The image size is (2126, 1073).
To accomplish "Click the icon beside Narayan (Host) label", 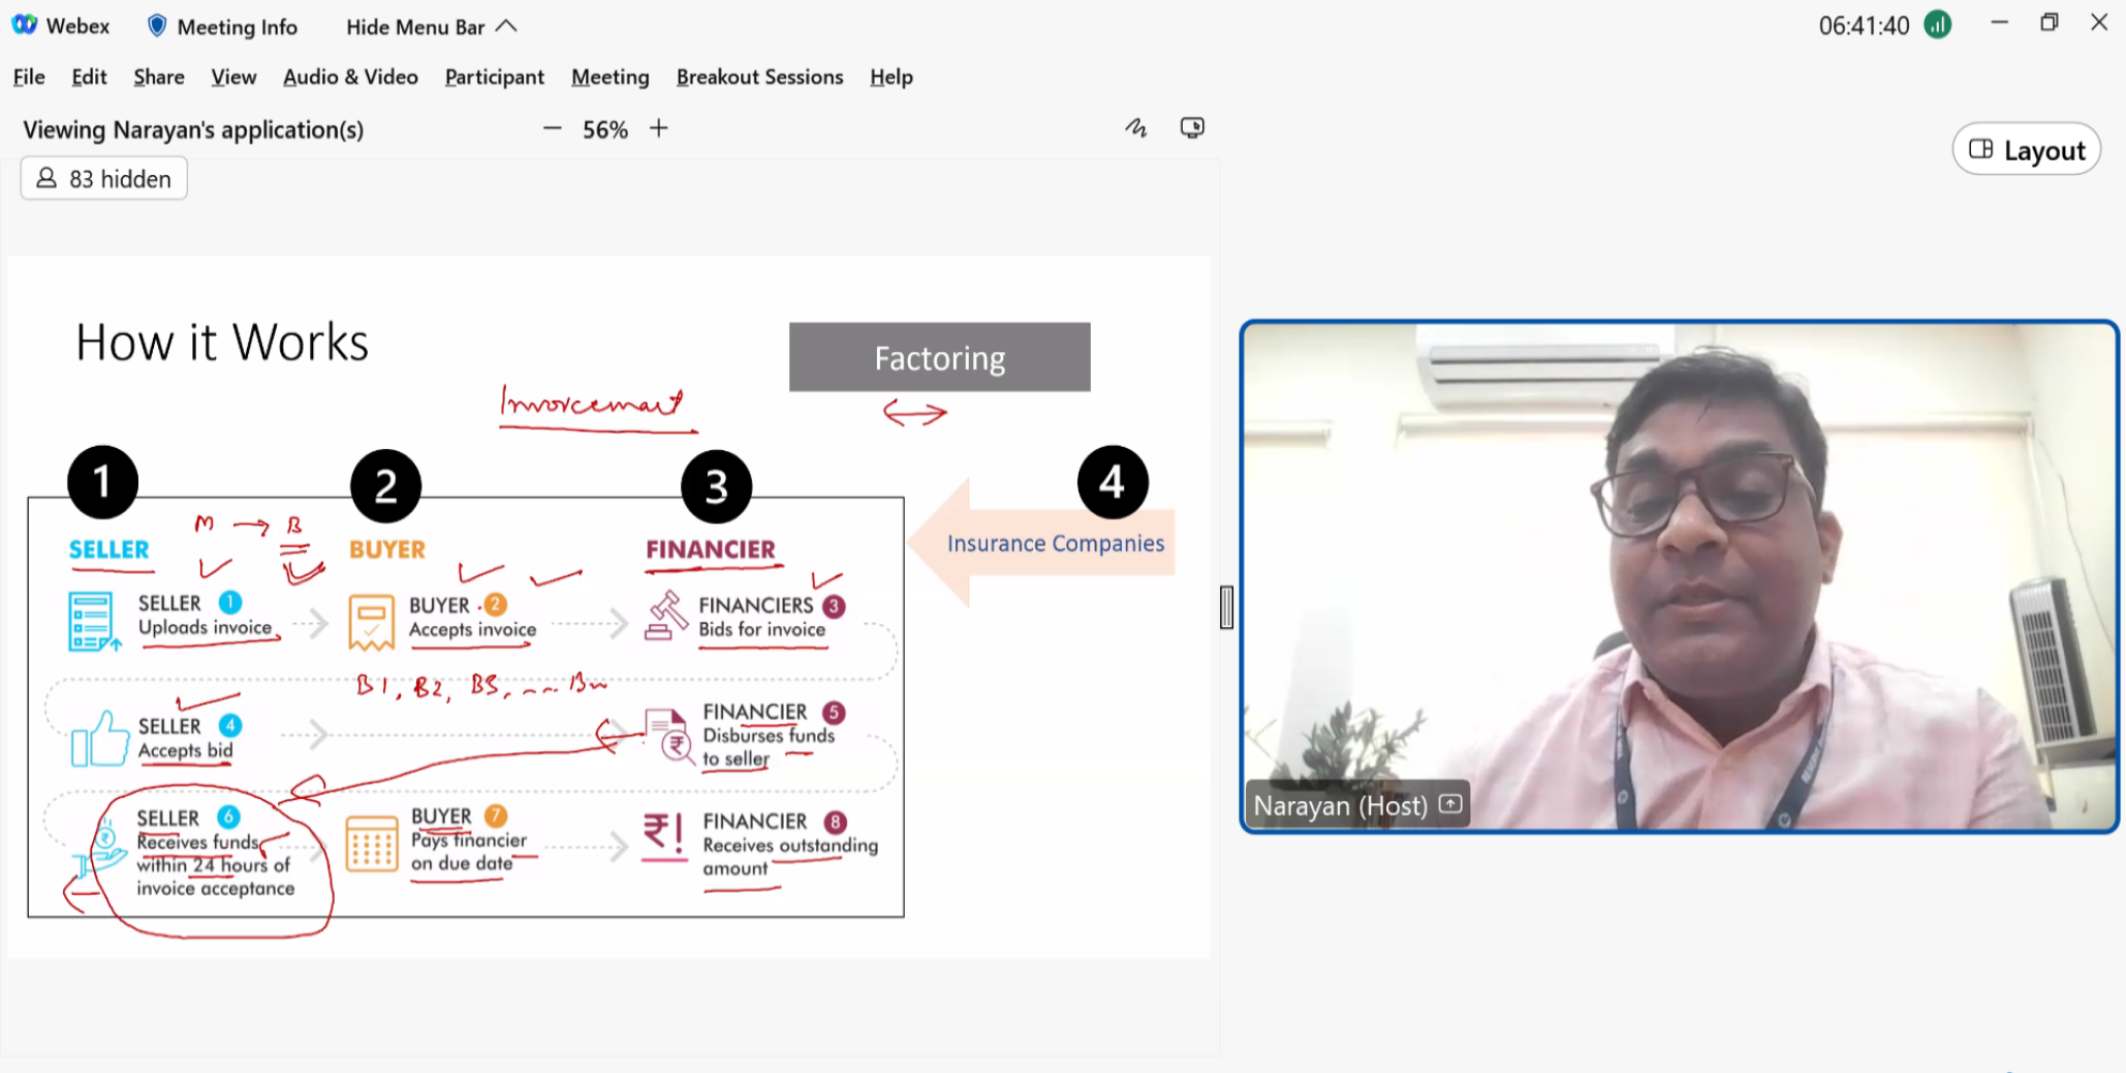I will (x=1450, y=804).
